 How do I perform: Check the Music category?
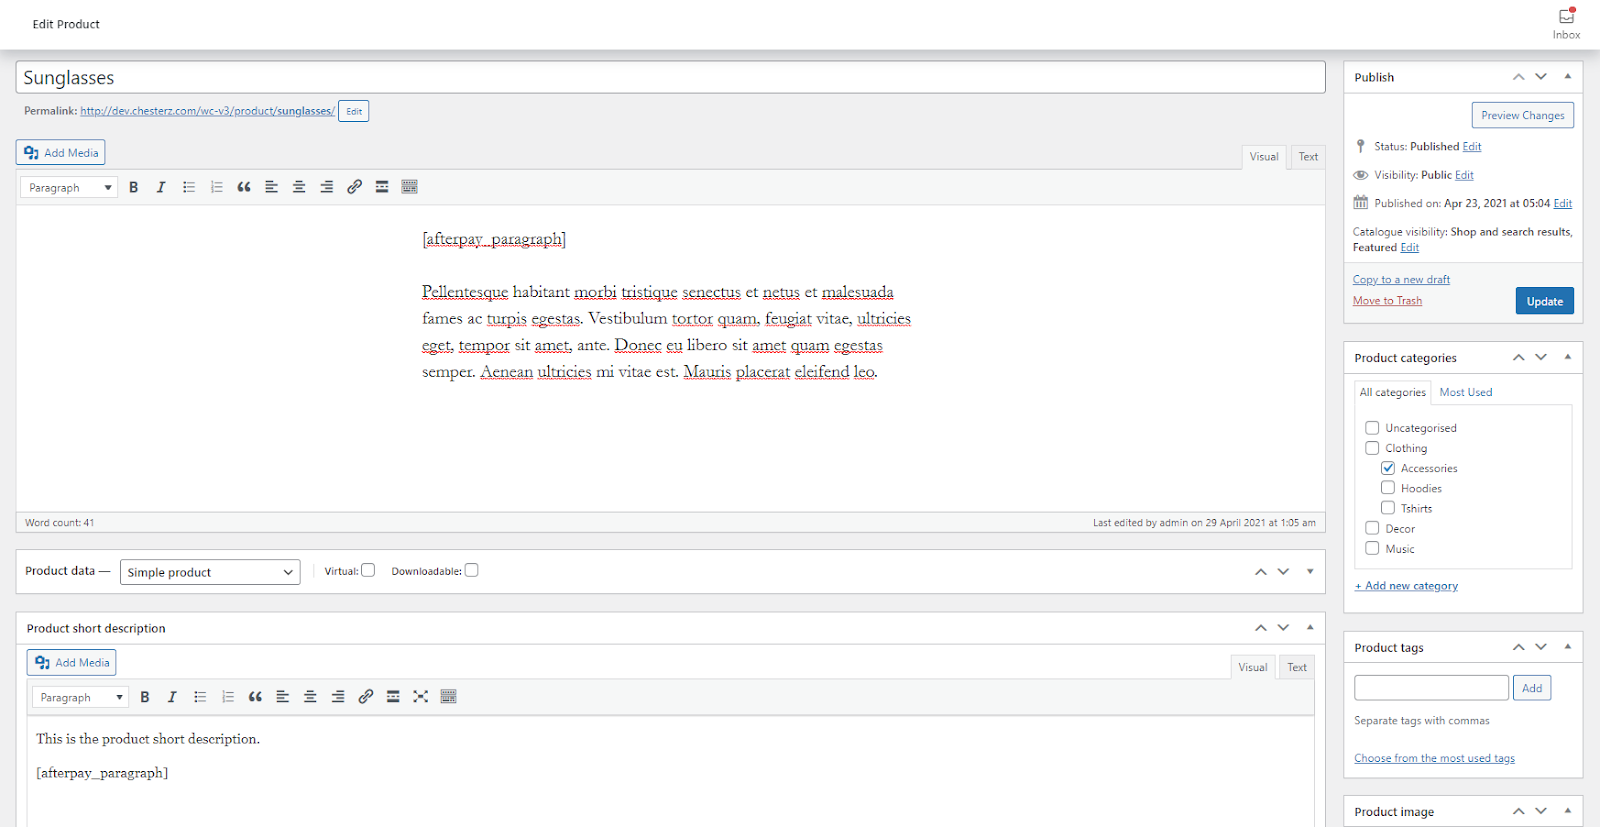tap(1372, 548)
